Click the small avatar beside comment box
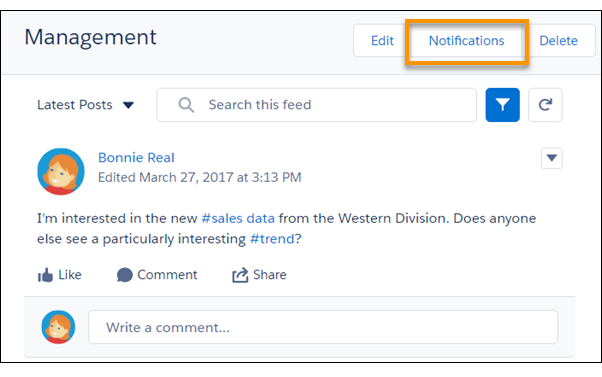 [x=58, y=327]
